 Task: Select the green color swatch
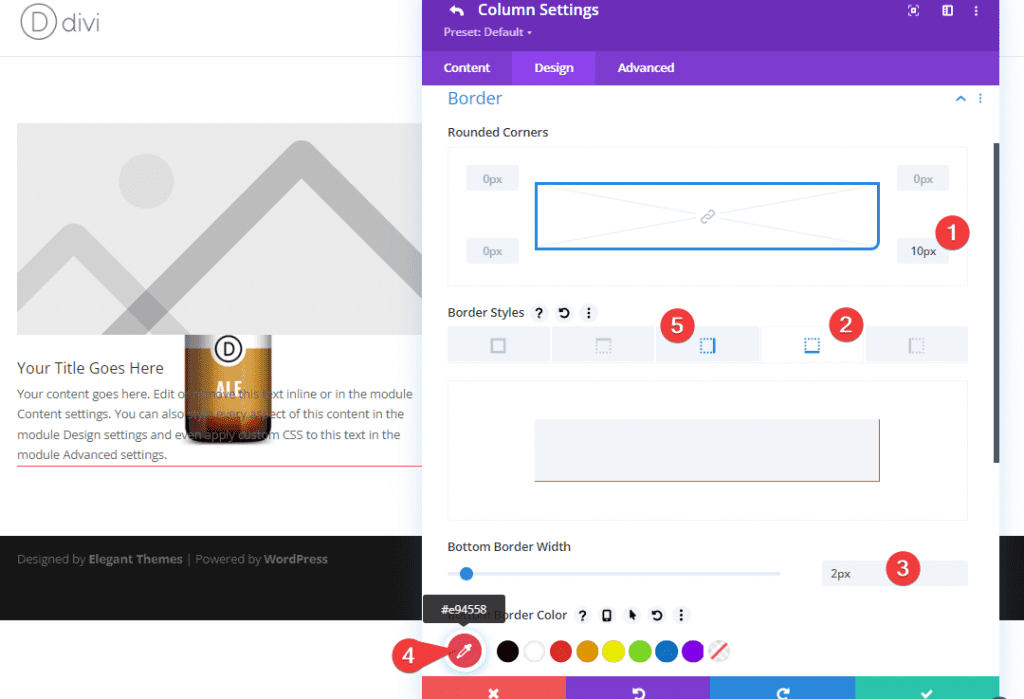coord(640,651)
